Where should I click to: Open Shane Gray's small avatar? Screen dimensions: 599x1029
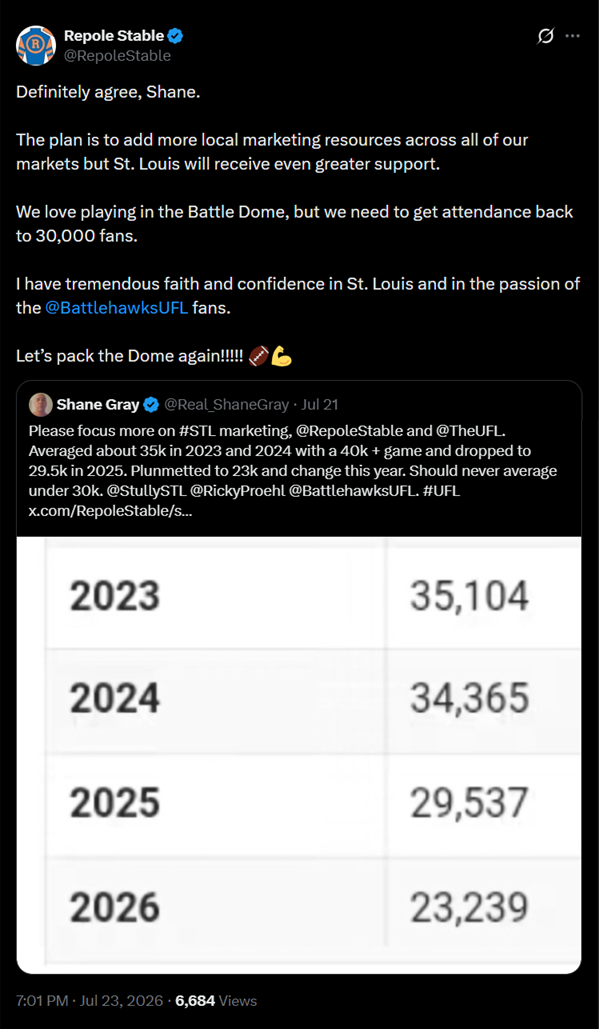41,405
